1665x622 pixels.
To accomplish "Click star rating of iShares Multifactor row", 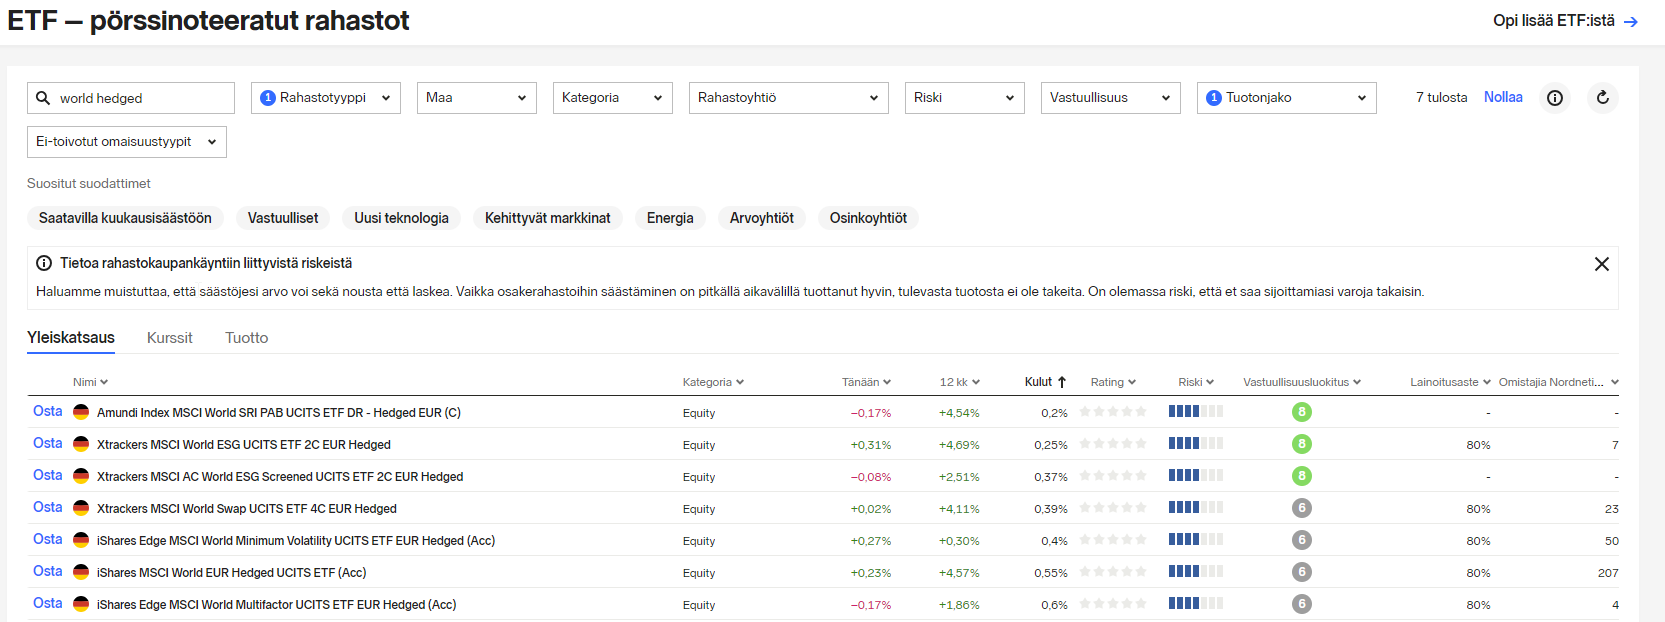I will pos(1113,604).
